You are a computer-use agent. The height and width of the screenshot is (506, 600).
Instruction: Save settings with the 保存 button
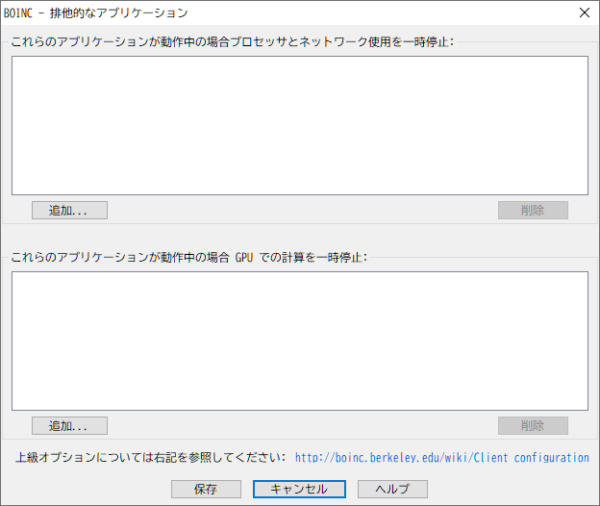205,489
